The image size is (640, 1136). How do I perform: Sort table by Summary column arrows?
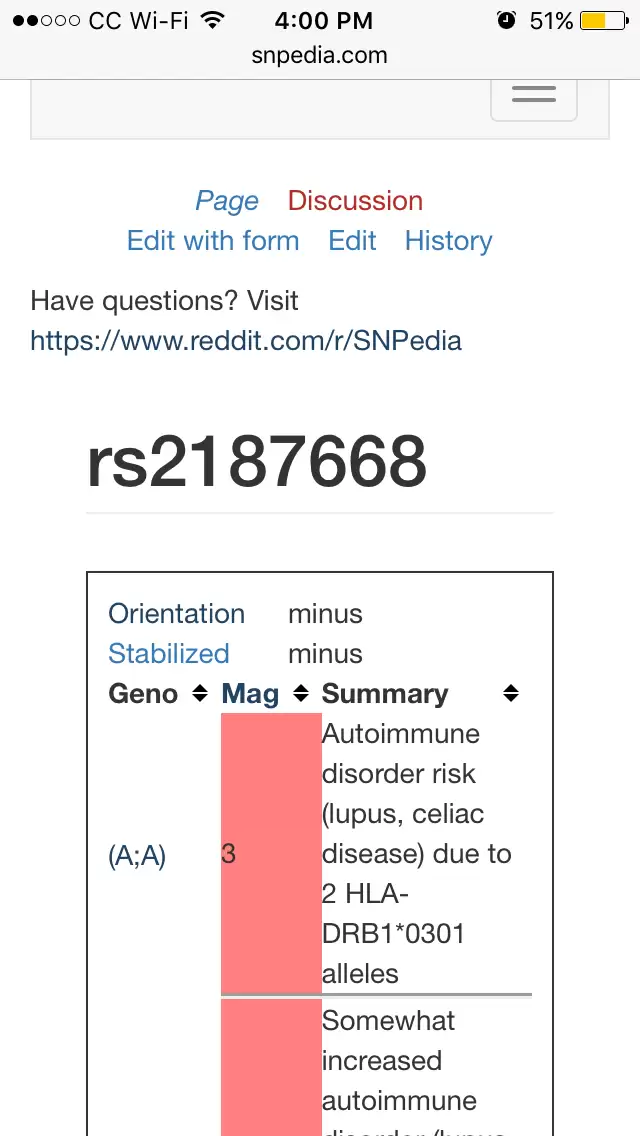(x=511, y=693)
